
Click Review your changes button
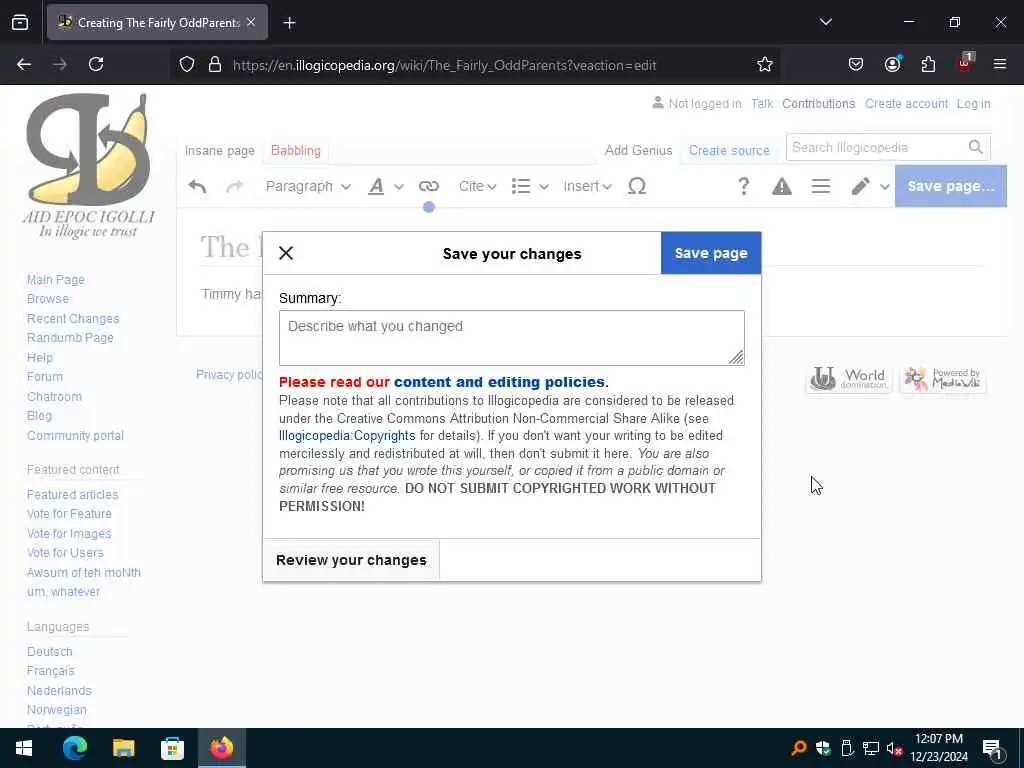[x=351, y=560]
